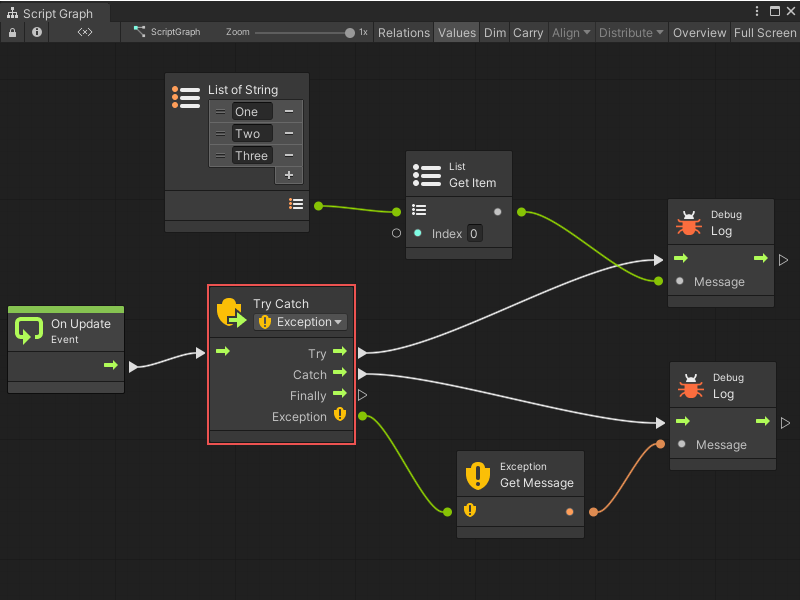This screenshot has width=800, height=600.
Task: Open the Distribute dropdown in the toolbar
Action: tap(631, 32)
